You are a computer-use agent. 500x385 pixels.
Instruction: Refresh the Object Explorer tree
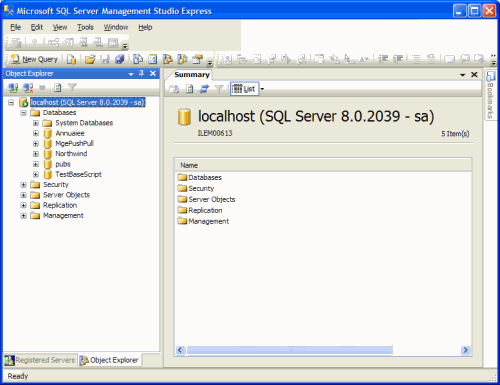(x=57, y=88)
